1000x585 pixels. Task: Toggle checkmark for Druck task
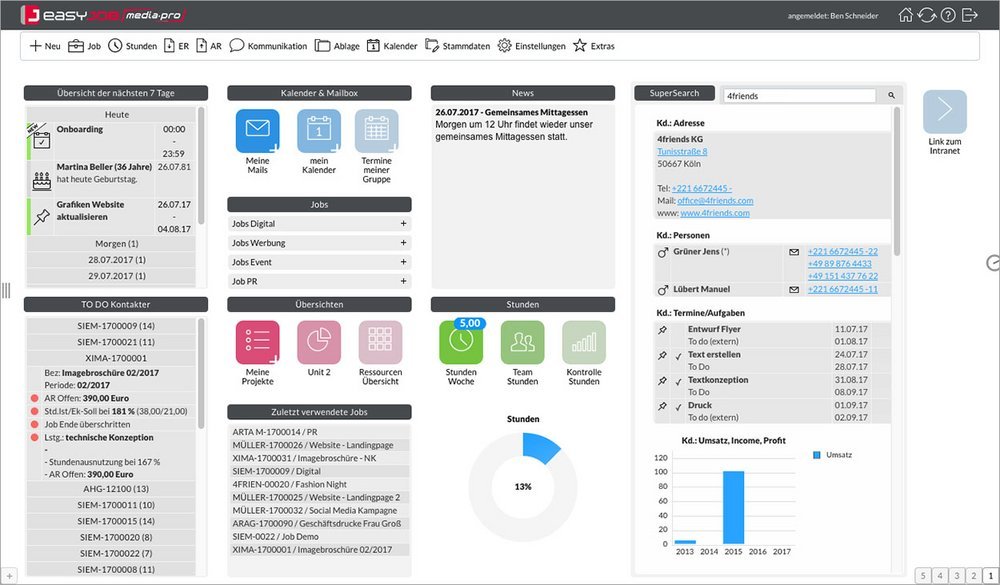pos(679,406)
